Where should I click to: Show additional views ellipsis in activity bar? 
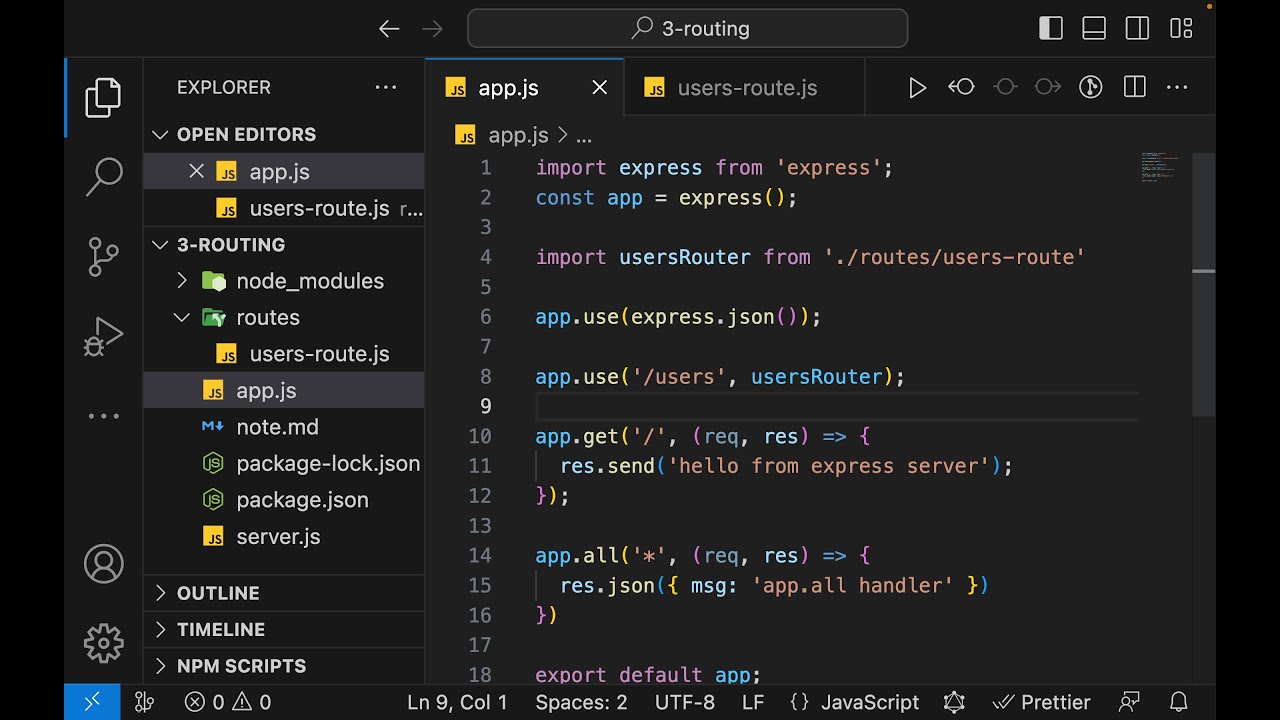tap(103, 416)
